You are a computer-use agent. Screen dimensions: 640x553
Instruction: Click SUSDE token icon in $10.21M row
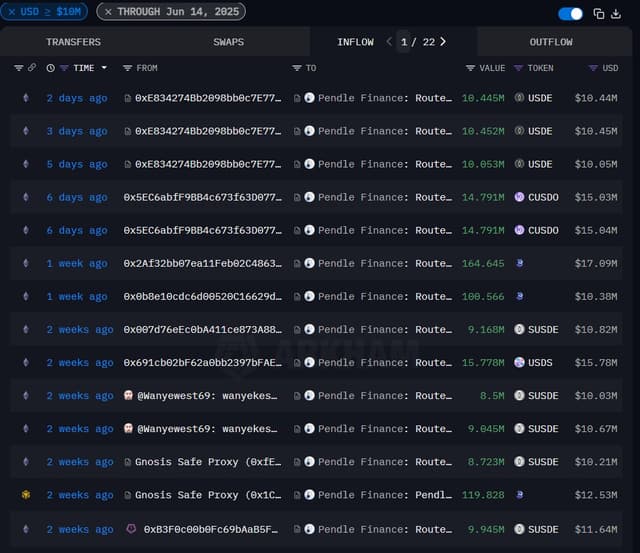(x=519, y=462)
